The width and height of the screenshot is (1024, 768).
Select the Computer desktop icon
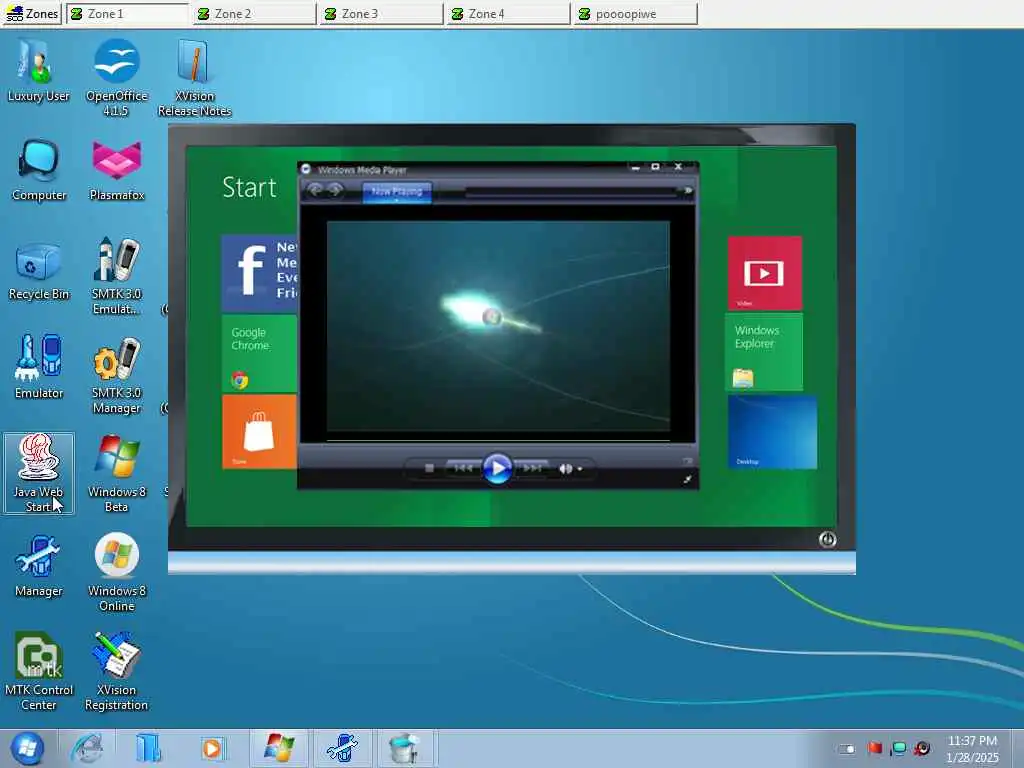point(39,170)
